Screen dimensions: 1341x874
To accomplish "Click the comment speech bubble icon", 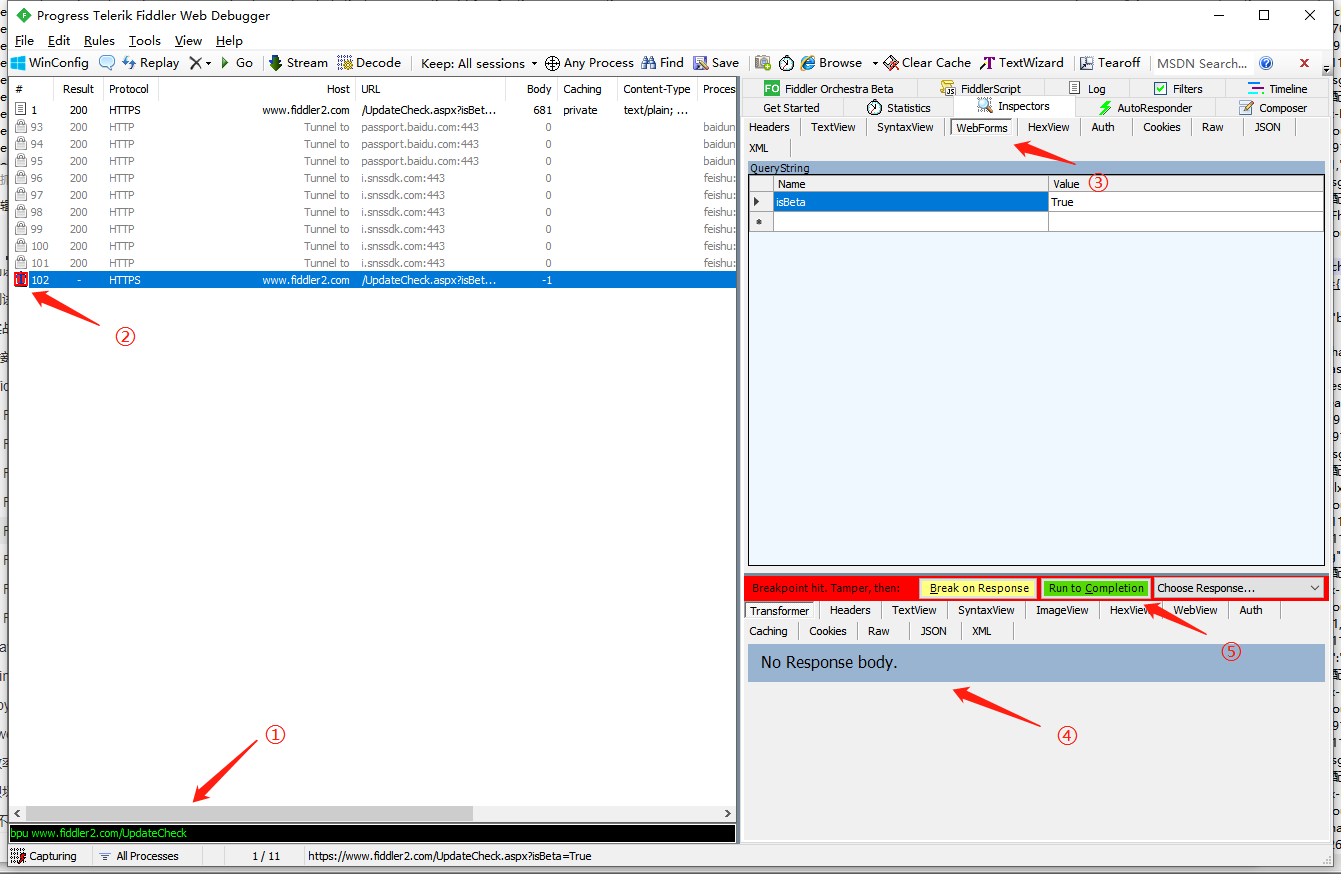I will (106, 62).
